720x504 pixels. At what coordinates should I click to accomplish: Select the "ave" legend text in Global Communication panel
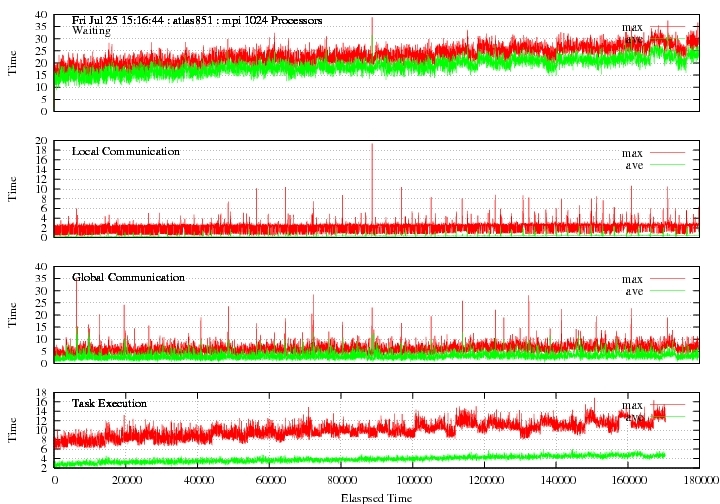pos(634,291)
